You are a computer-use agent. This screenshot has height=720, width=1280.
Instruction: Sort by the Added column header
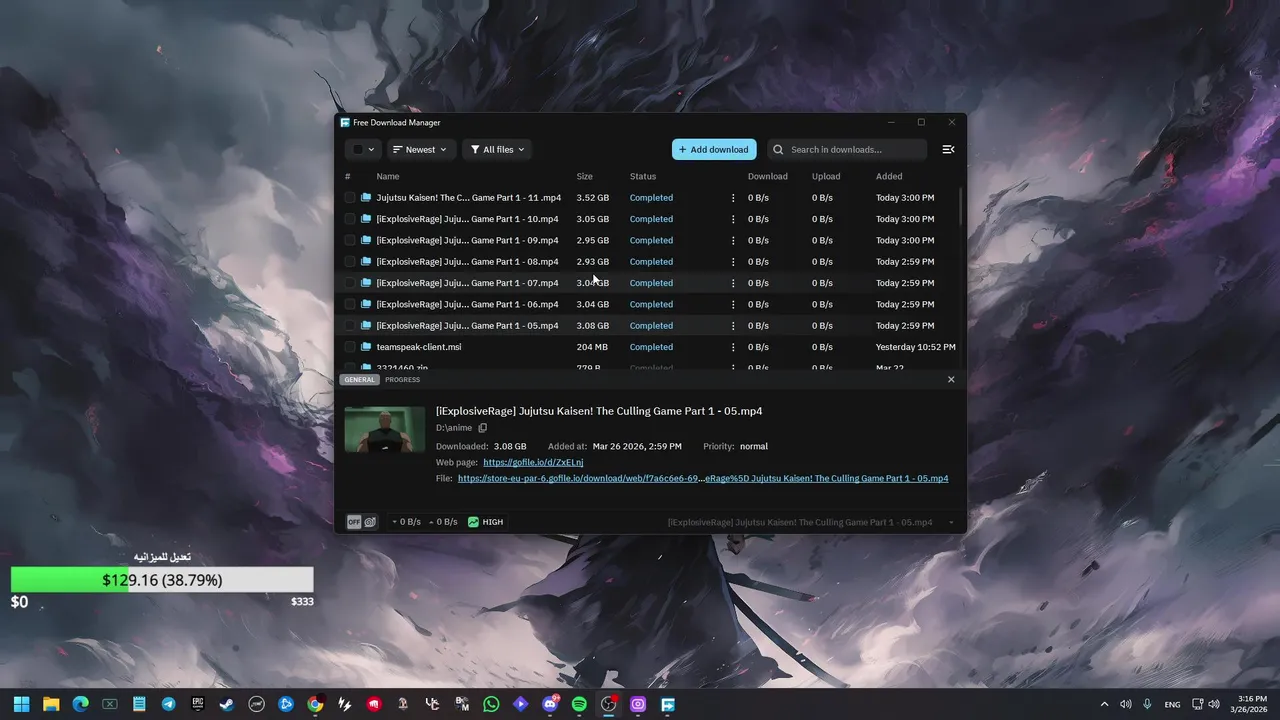coord(889,176)
